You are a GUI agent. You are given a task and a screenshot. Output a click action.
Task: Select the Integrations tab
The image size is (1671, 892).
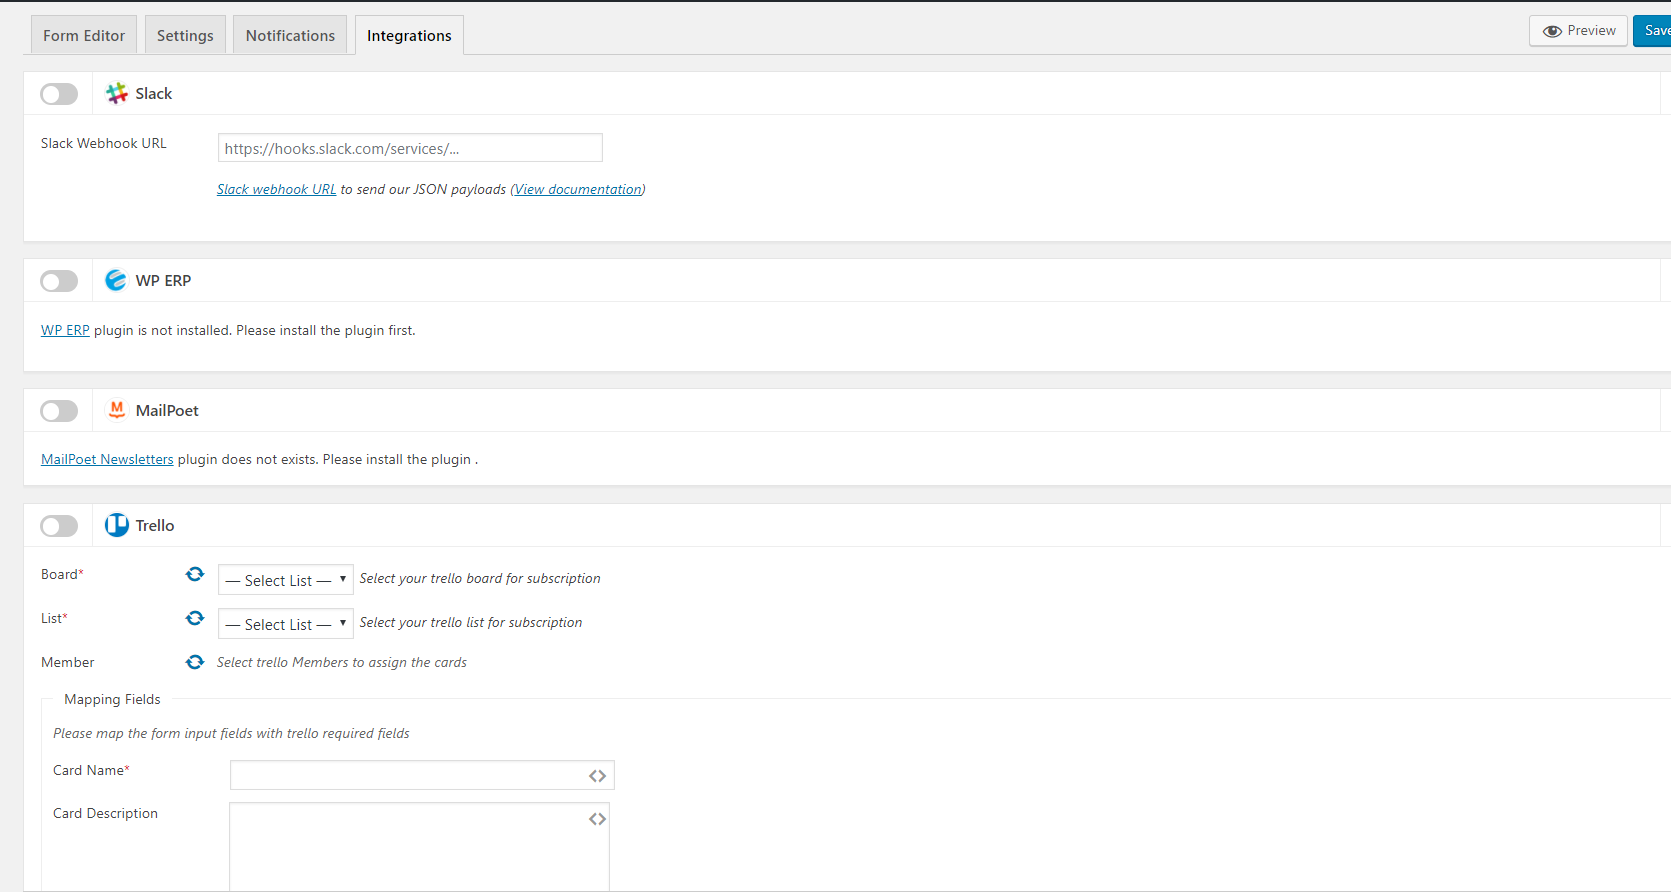(409, 35)
